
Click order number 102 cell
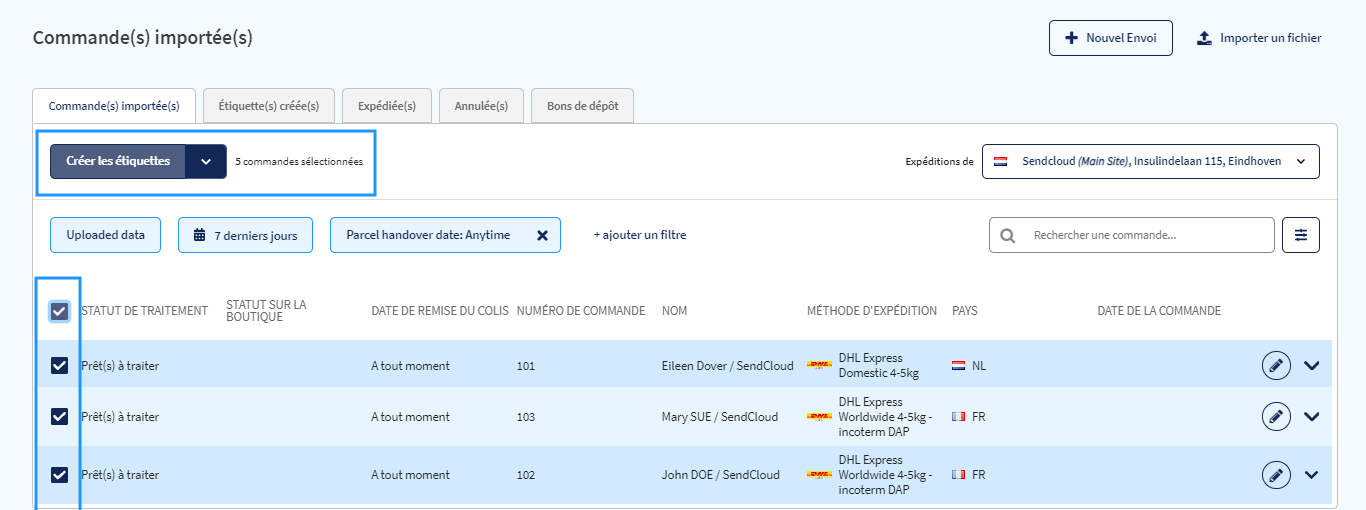tap(526, 475)
